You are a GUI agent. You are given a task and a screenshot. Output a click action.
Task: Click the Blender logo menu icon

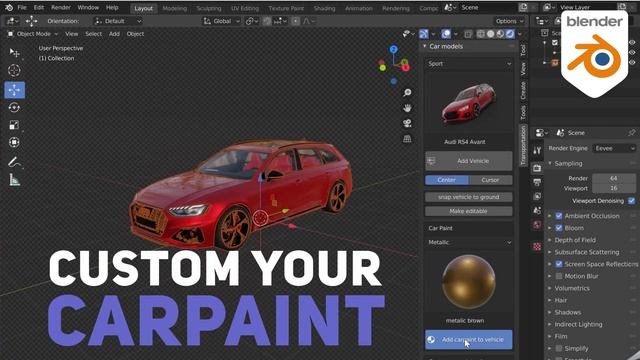click(9, 7)
